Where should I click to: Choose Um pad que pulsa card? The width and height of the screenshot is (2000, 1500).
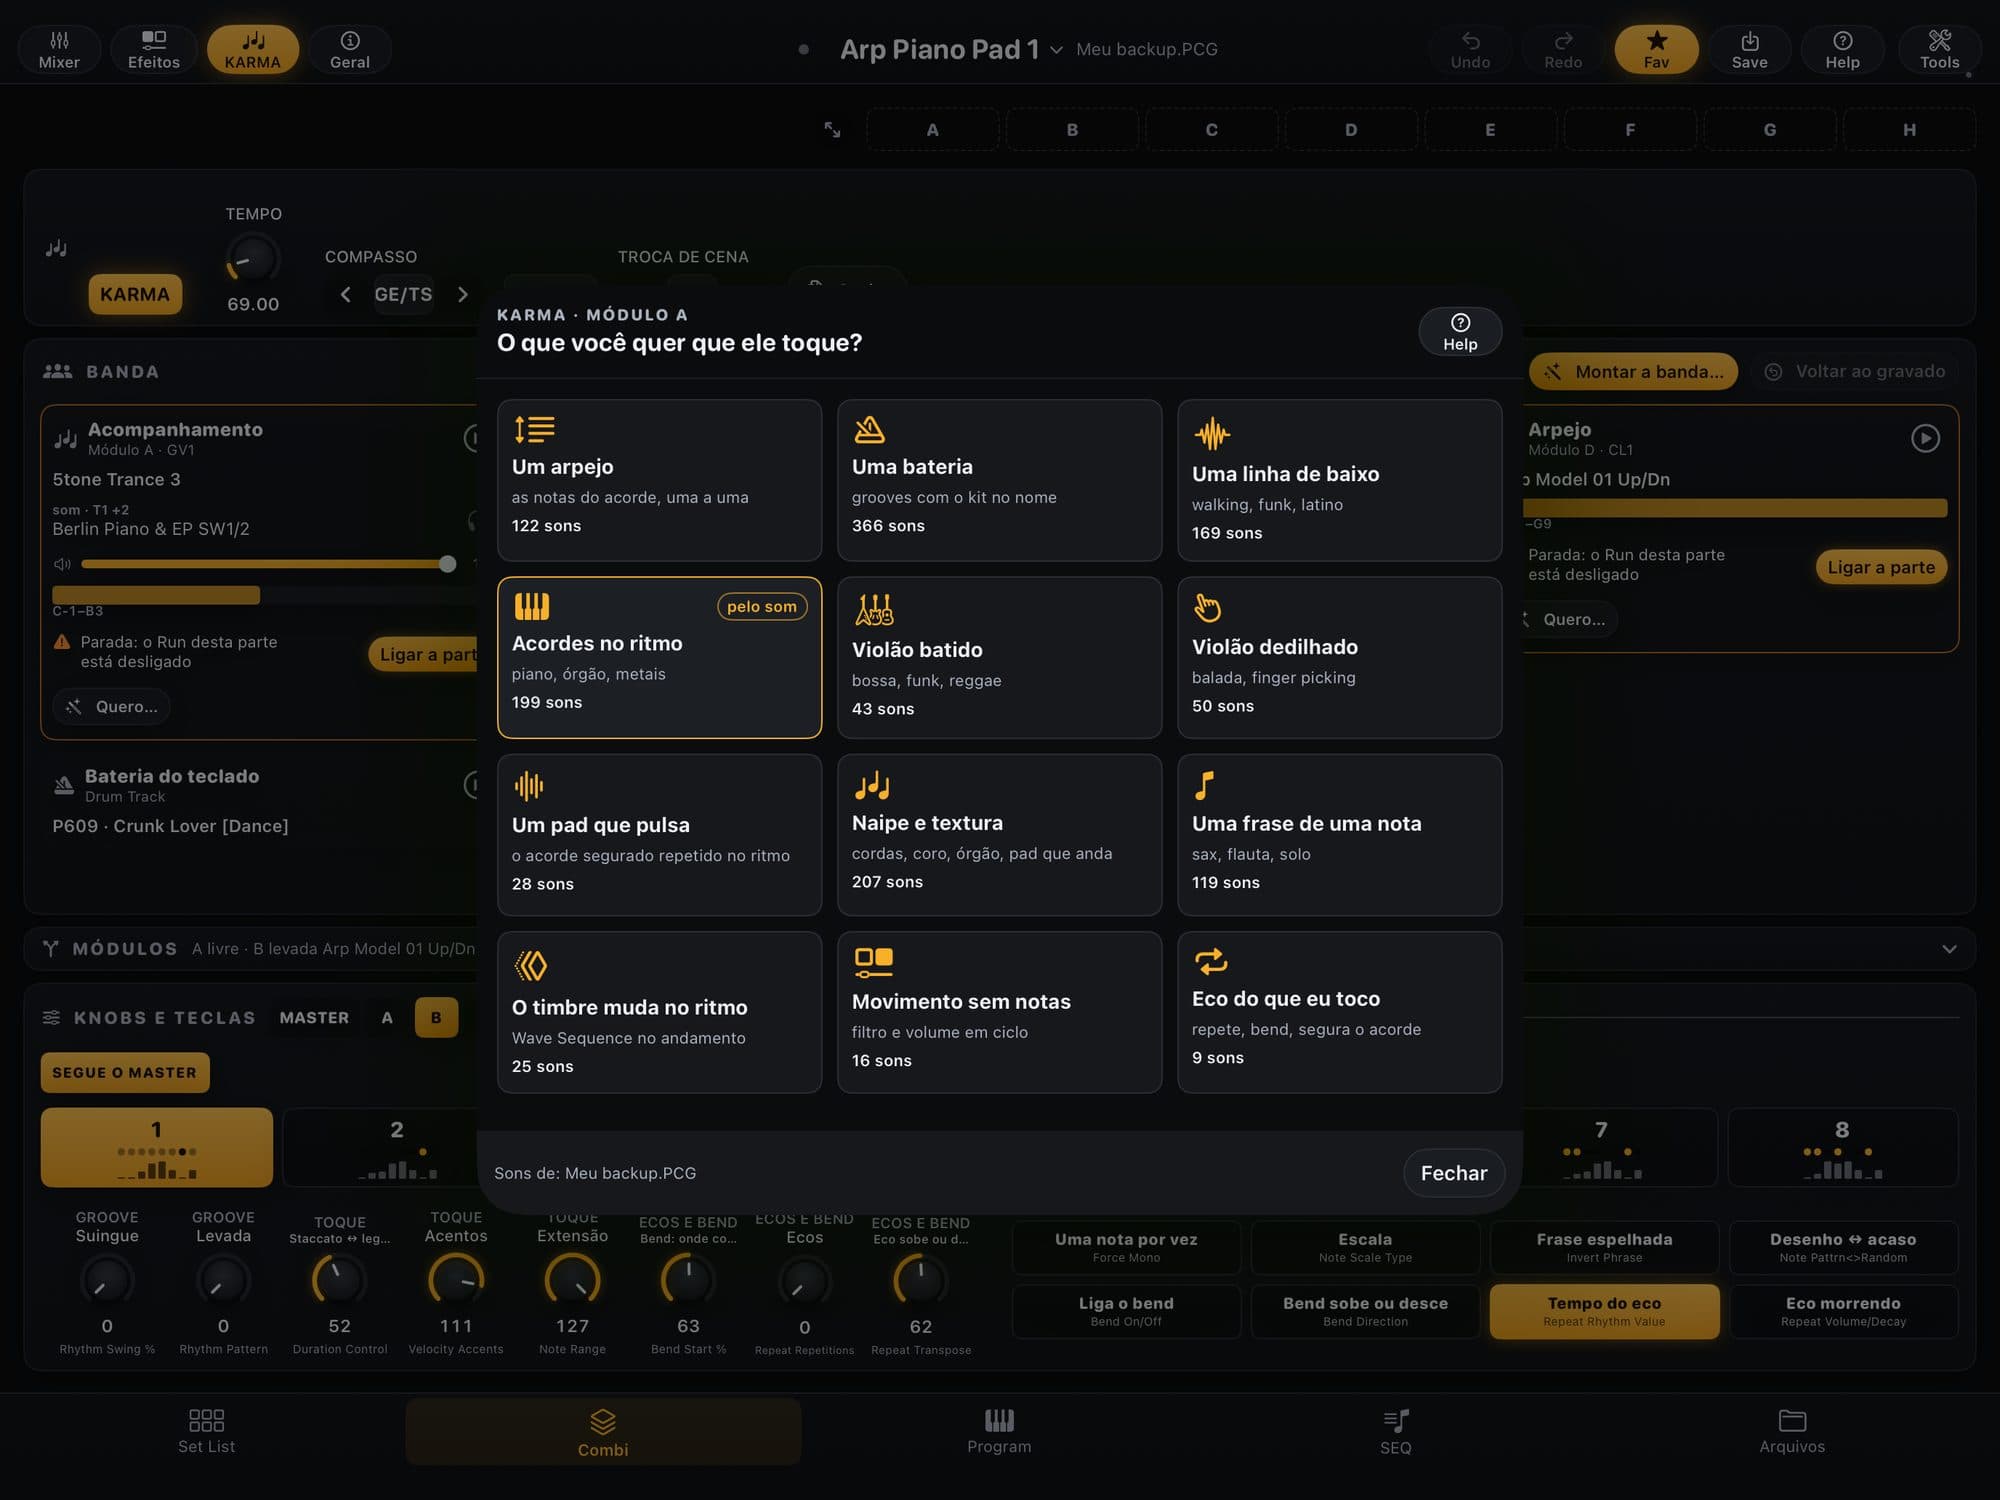point(660,835)
